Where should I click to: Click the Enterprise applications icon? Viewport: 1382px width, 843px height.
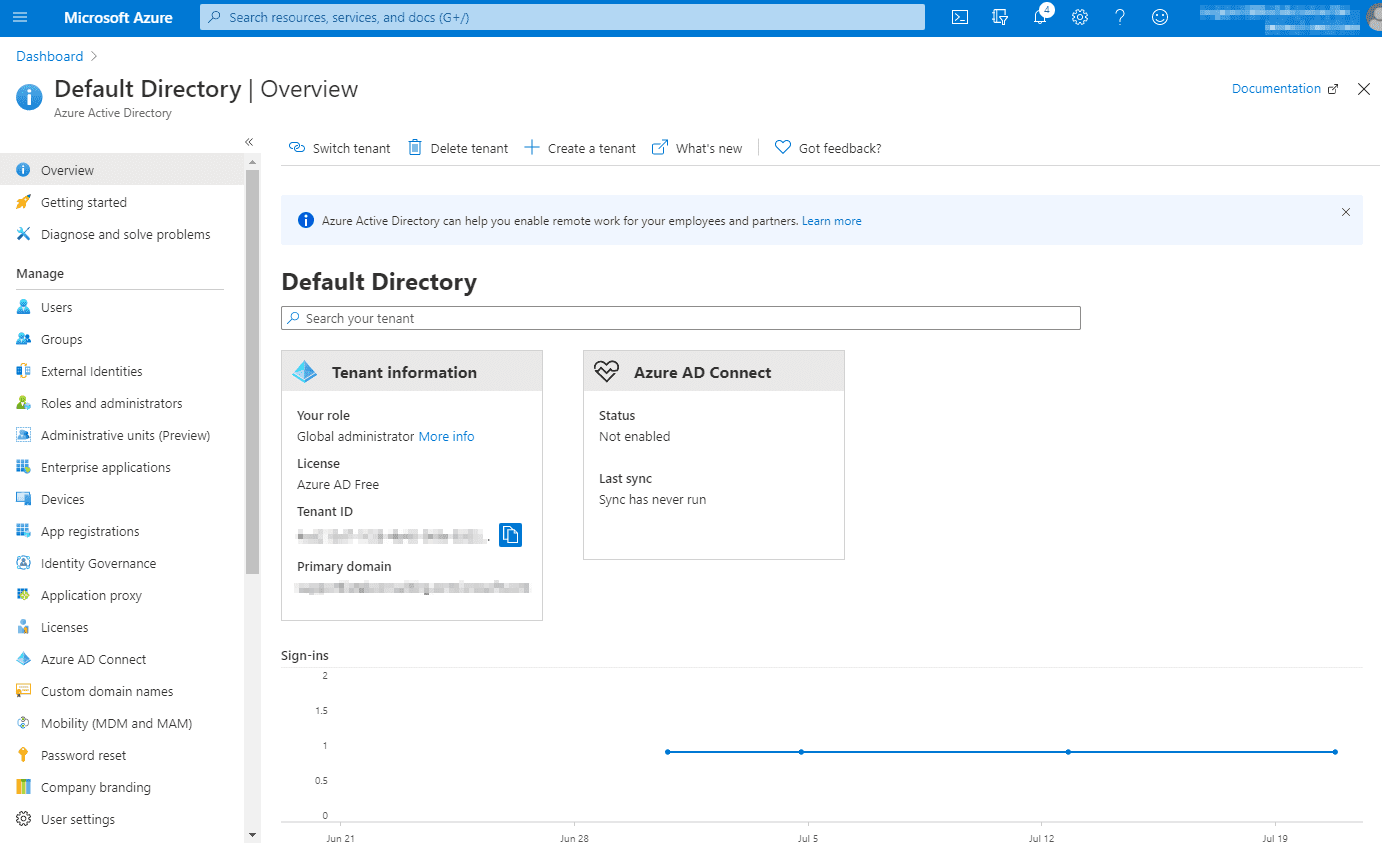[23, 467]
